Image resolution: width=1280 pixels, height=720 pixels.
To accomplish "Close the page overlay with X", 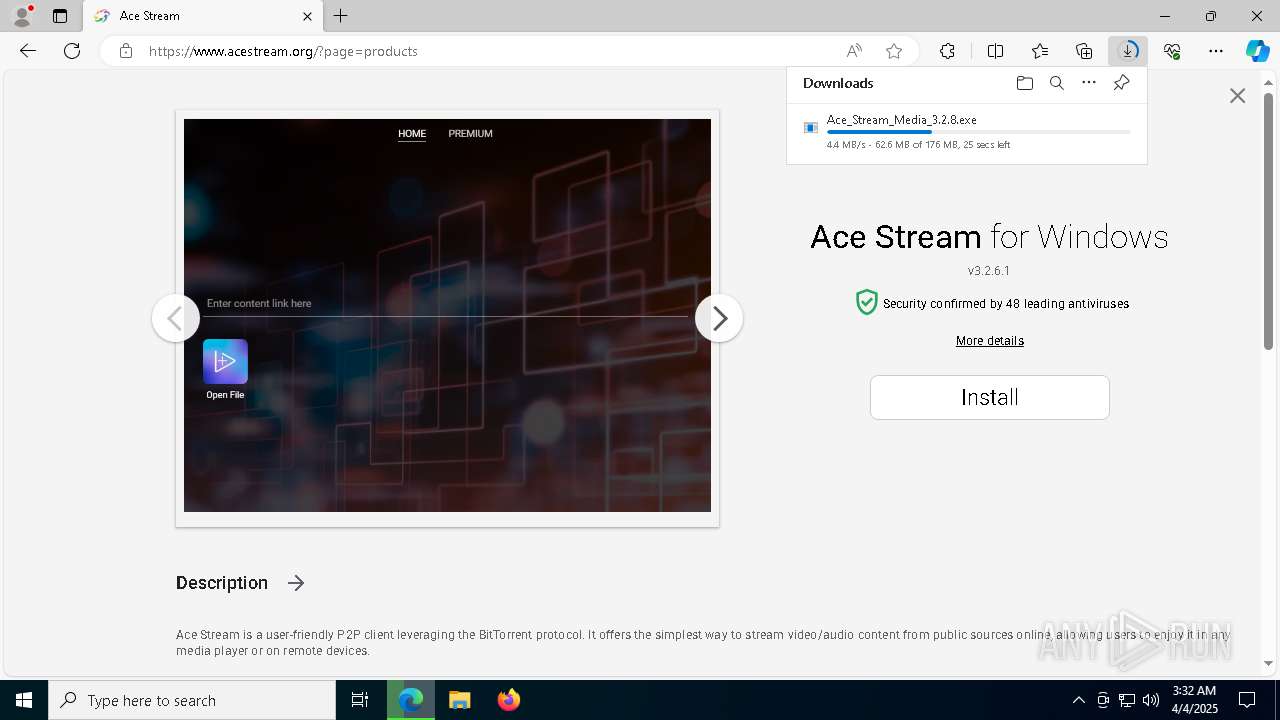I will click(x=1237, y=96).
